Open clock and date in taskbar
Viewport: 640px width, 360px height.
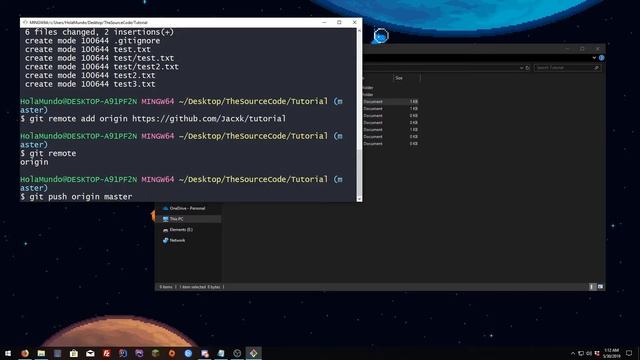click(611, 353)
